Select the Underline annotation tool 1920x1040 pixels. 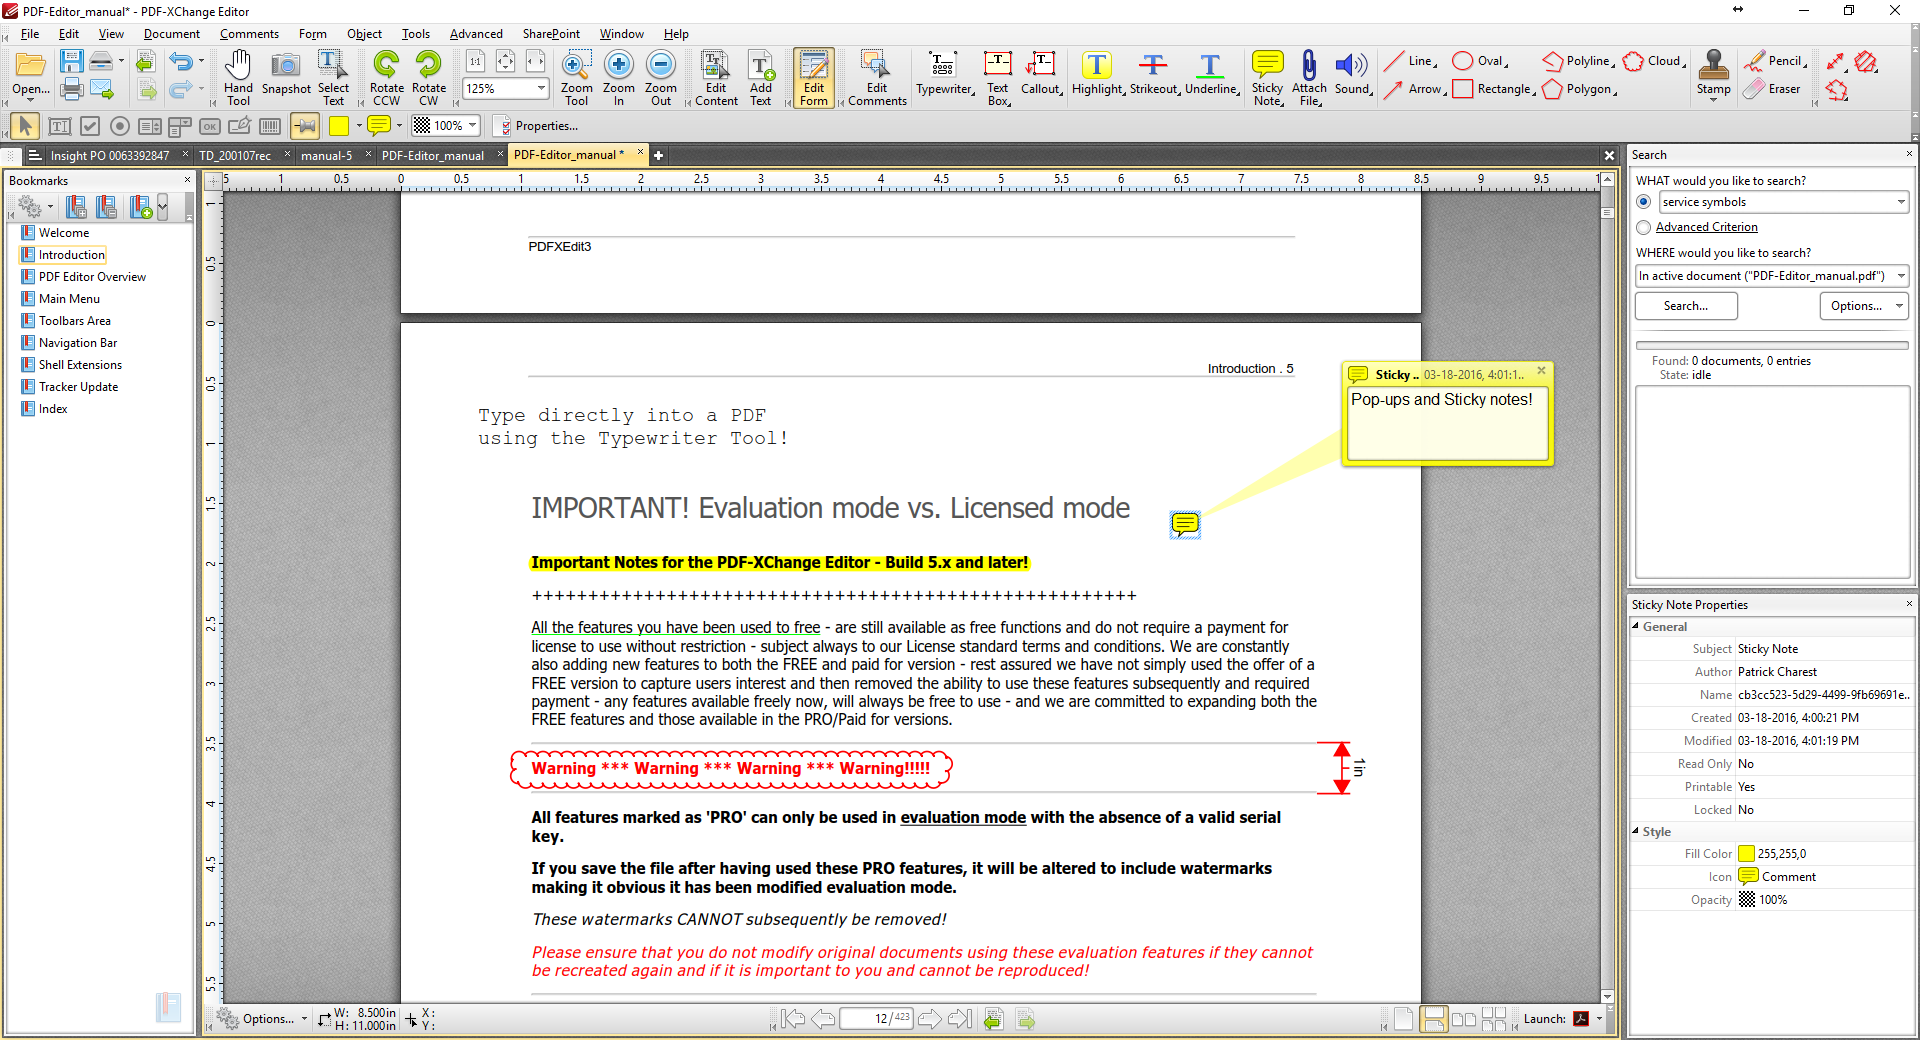coord(1211,75)
